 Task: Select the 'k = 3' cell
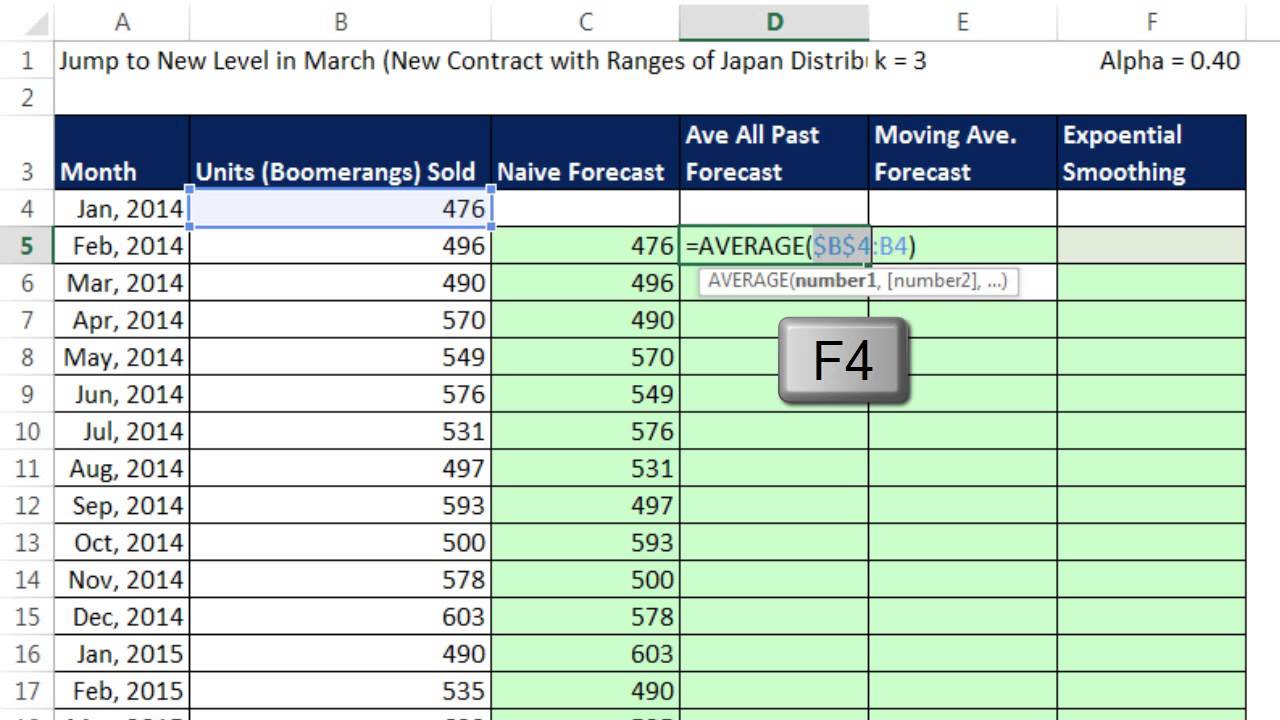tap(900, 61)
